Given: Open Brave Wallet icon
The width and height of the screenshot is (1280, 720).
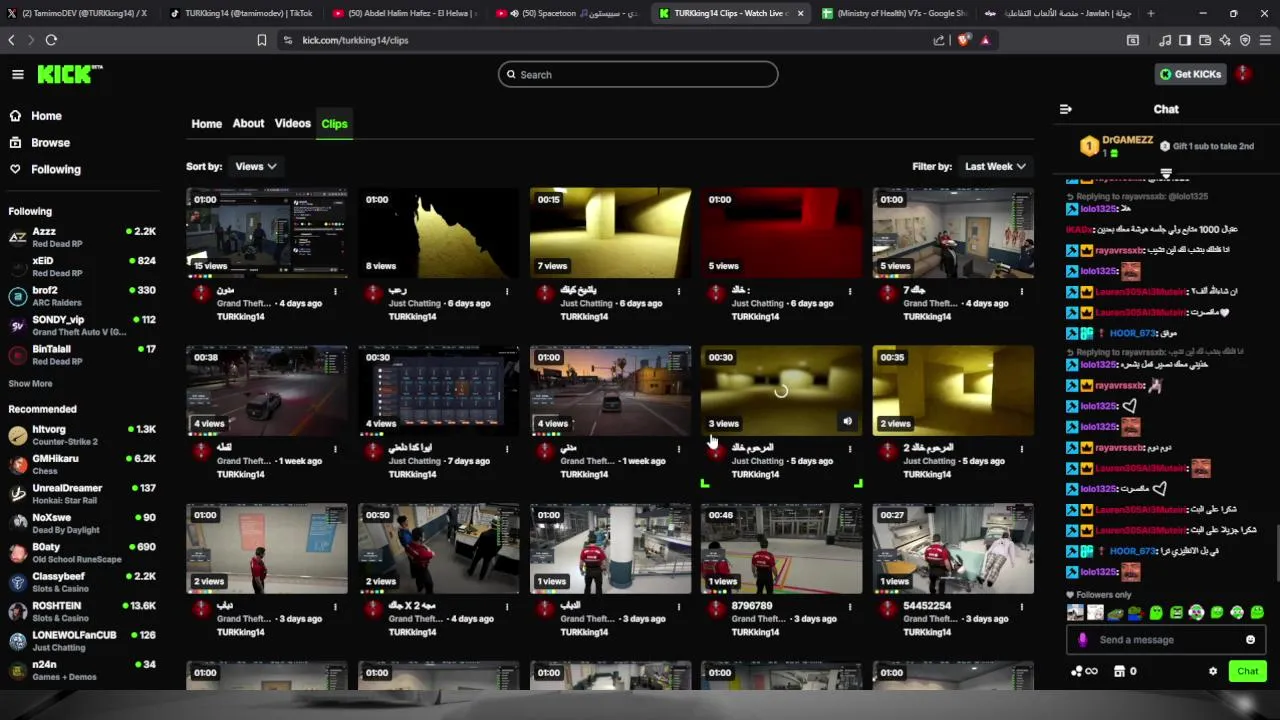Looking at the screenshot, I should click(1205, 40).
